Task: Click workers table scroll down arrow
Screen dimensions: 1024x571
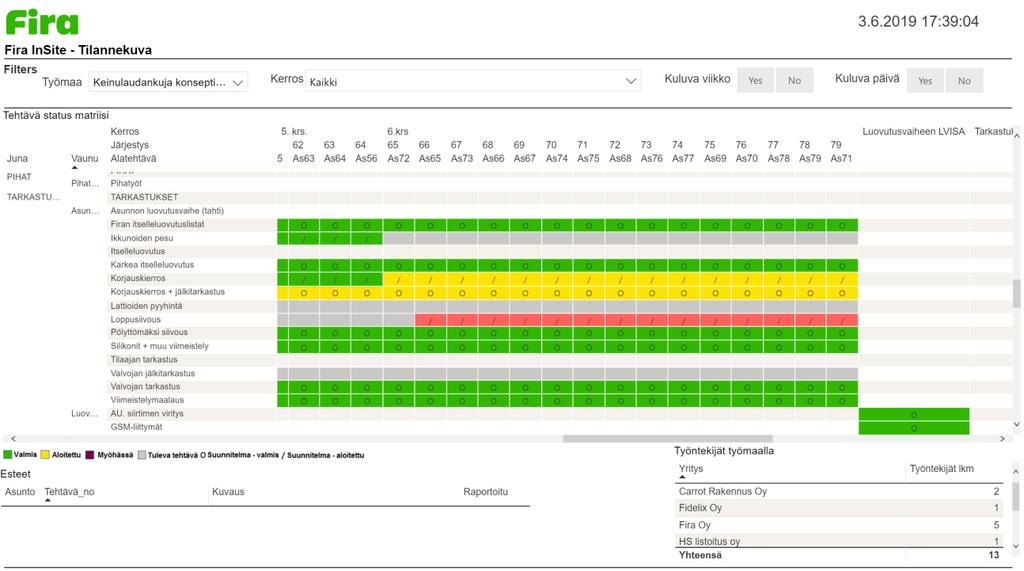Action: 1016,546
